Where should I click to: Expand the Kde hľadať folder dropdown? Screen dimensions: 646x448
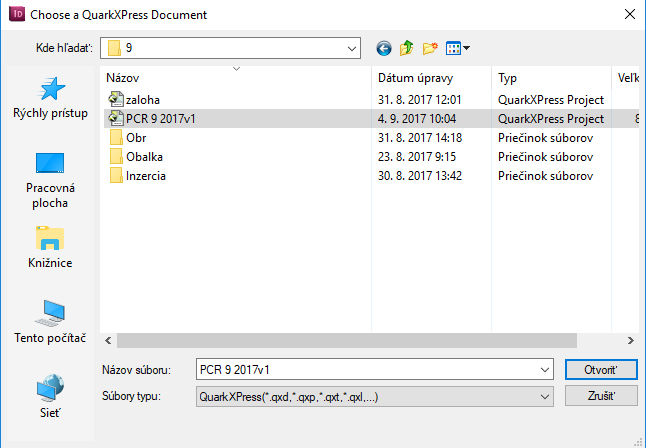(x=351, y=48)
